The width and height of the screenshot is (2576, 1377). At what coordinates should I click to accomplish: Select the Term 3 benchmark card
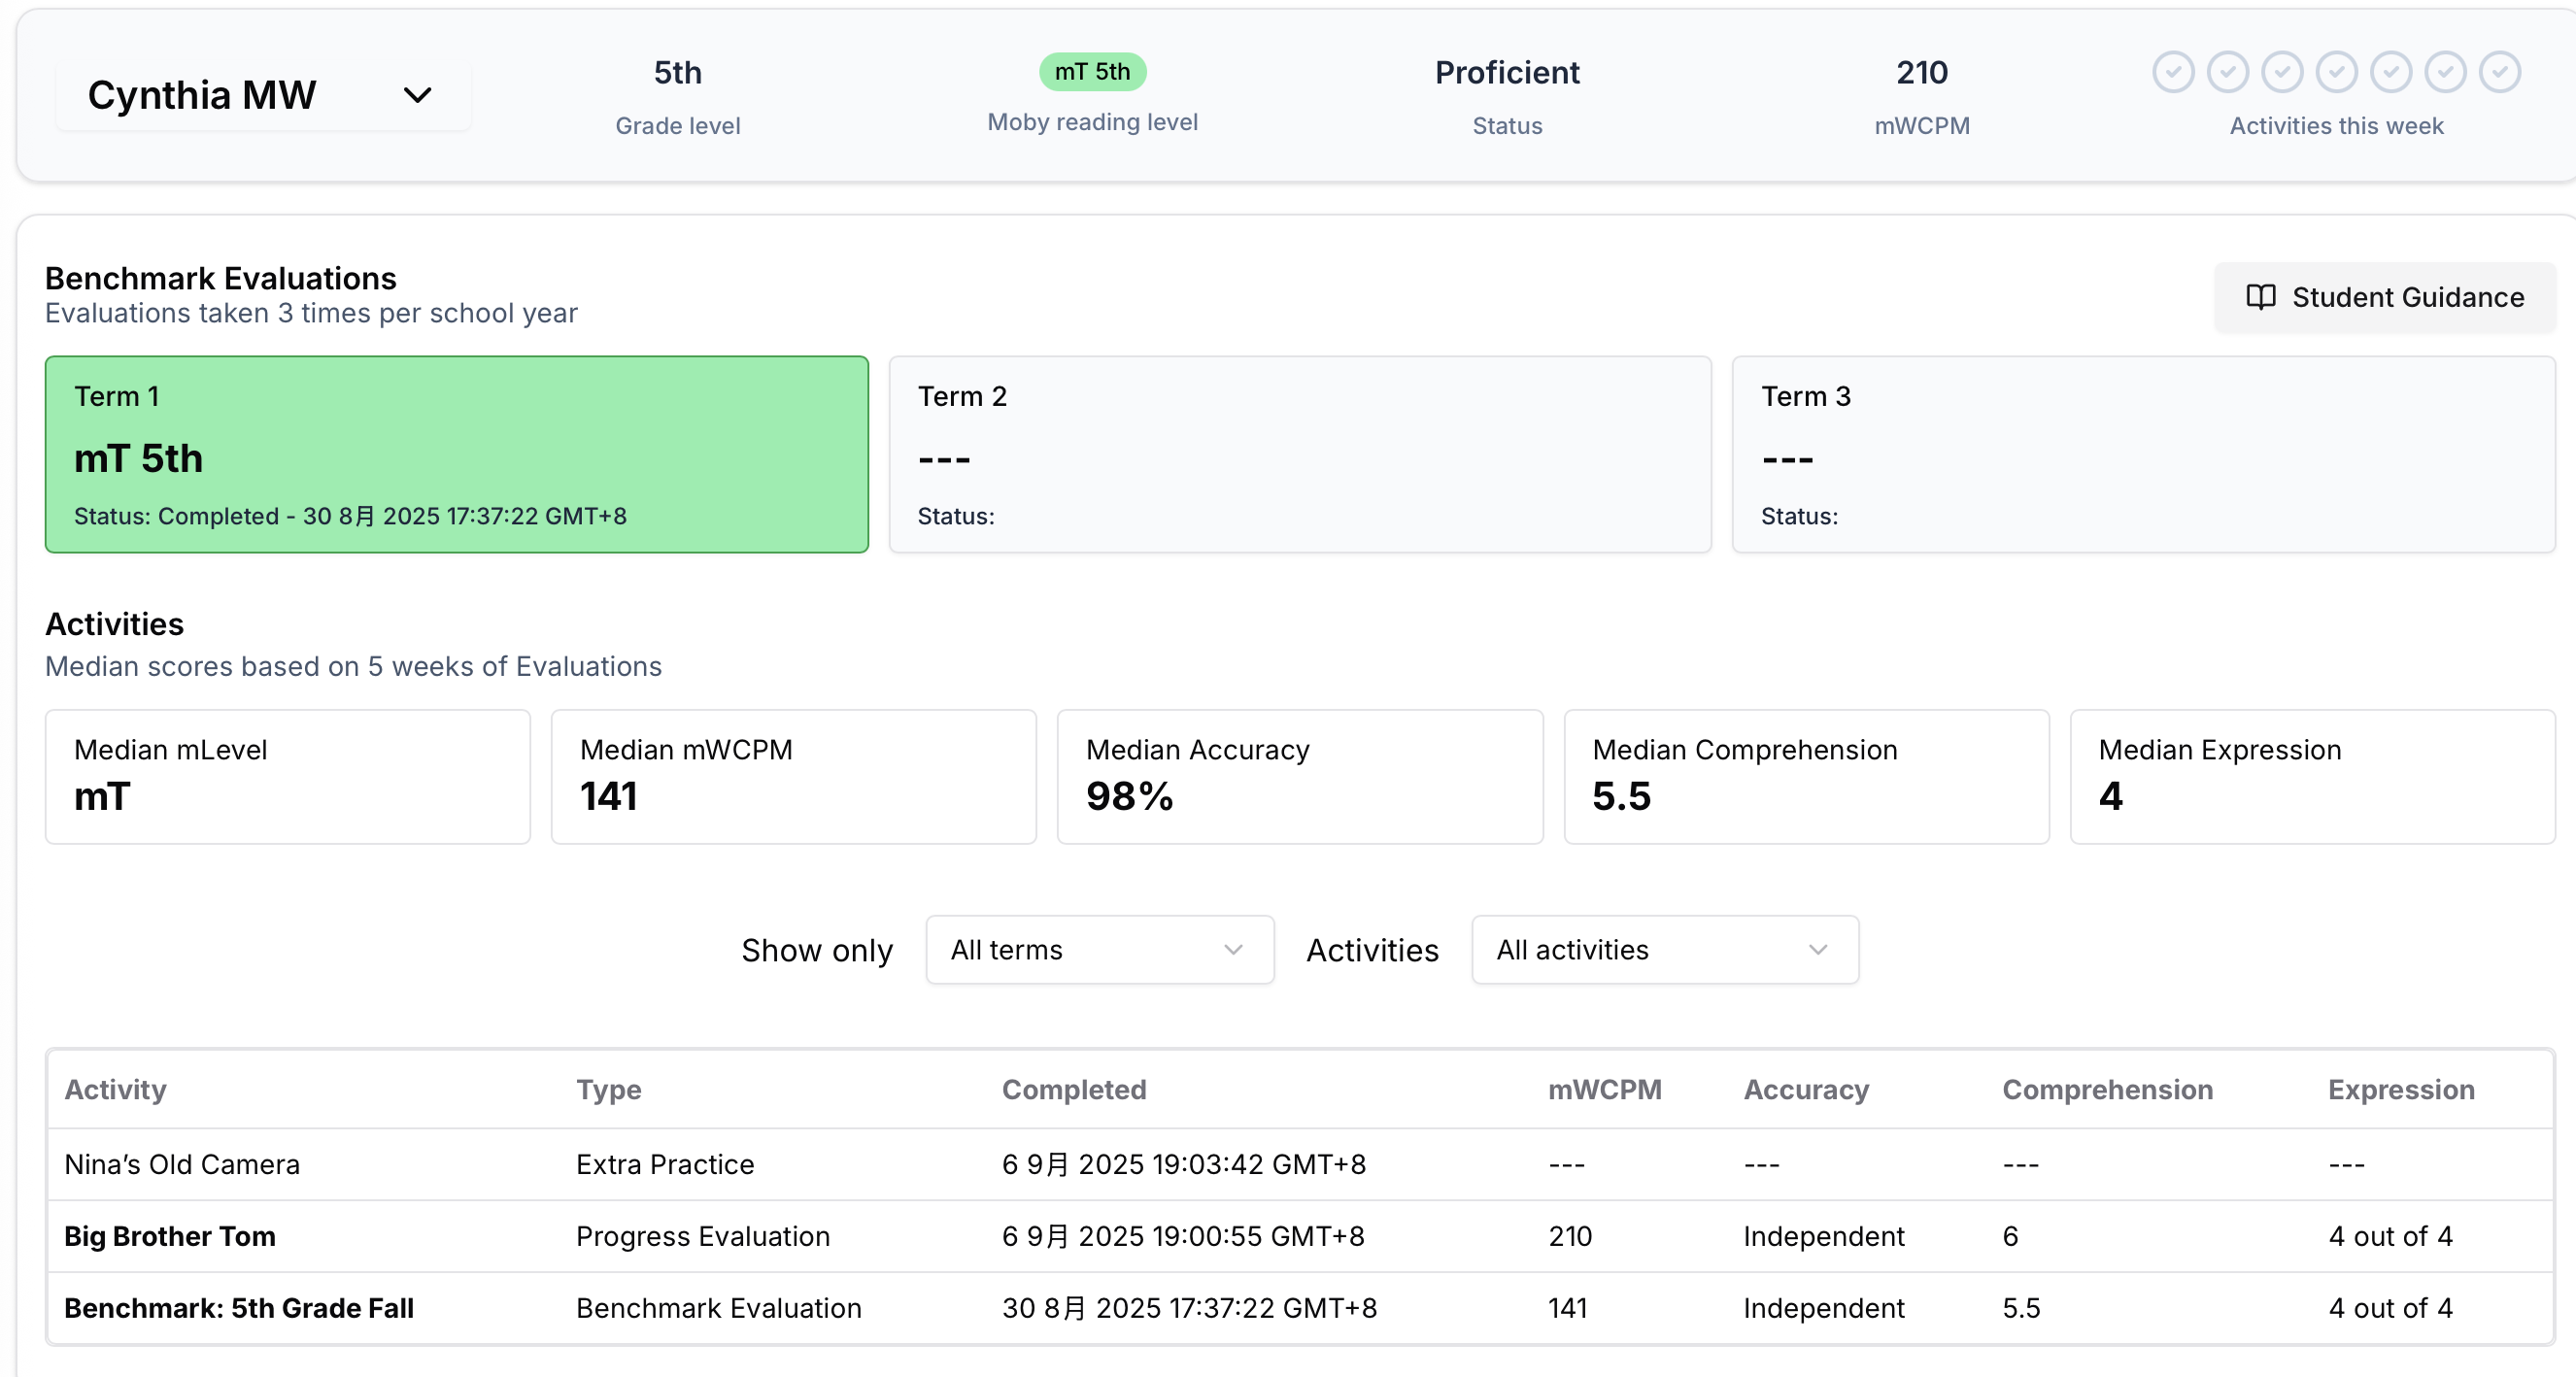(x=2142, y=454)
